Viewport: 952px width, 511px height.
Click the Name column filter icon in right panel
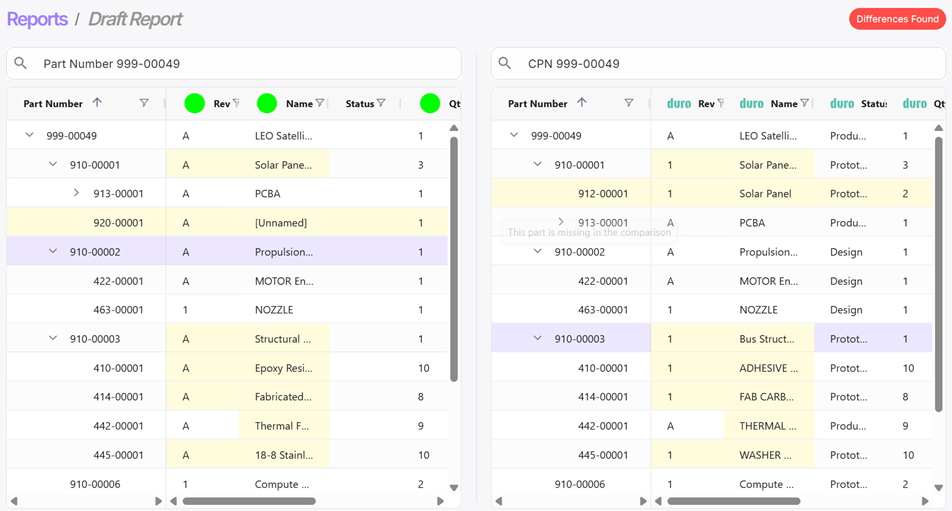point(804,103)
